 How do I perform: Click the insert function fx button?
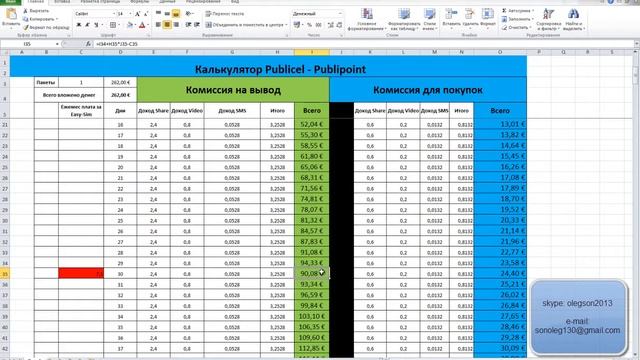coord(88,44)
